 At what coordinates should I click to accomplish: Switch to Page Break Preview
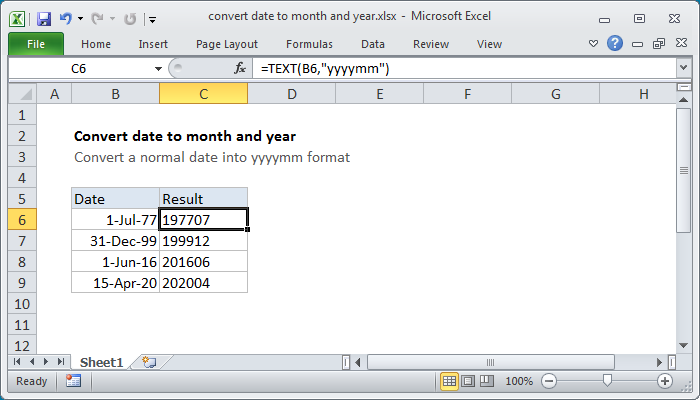[x=487, y=381]
